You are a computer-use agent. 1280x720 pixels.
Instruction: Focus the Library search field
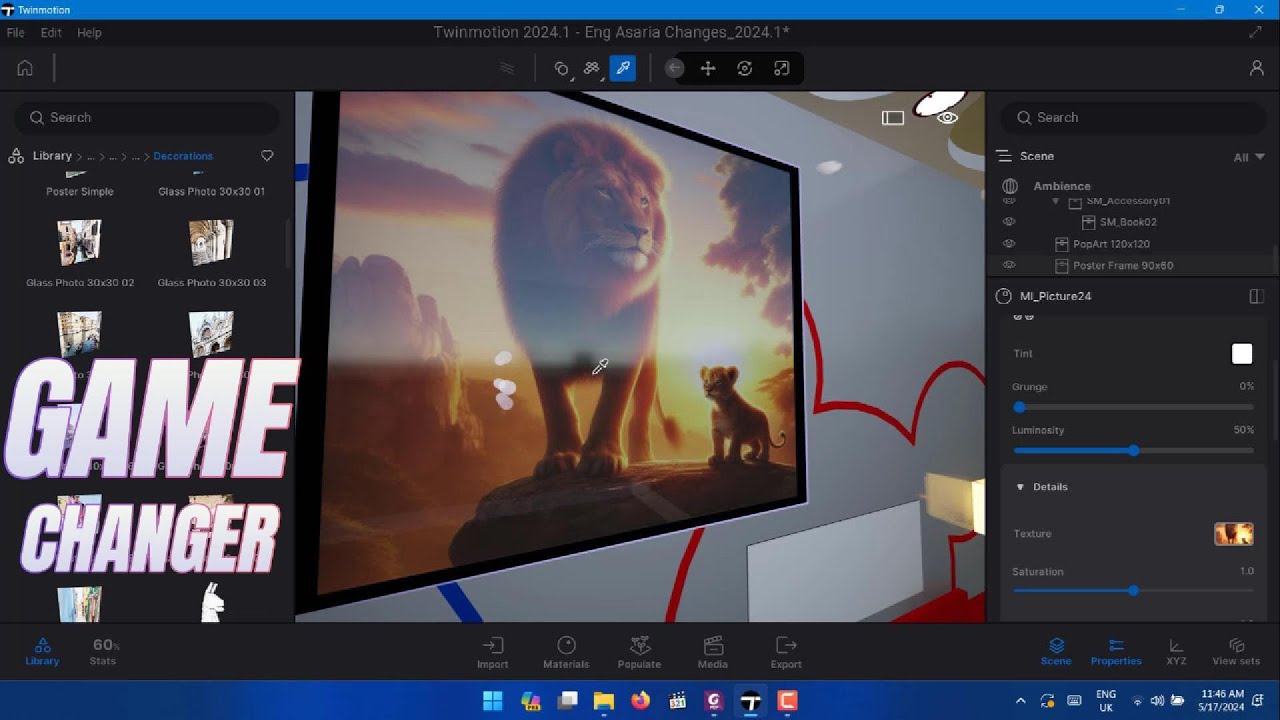tap(147, 118)
